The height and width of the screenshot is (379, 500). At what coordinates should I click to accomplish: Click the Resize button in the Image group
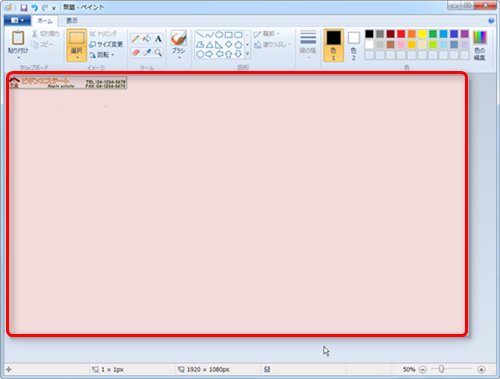[106, 44]
